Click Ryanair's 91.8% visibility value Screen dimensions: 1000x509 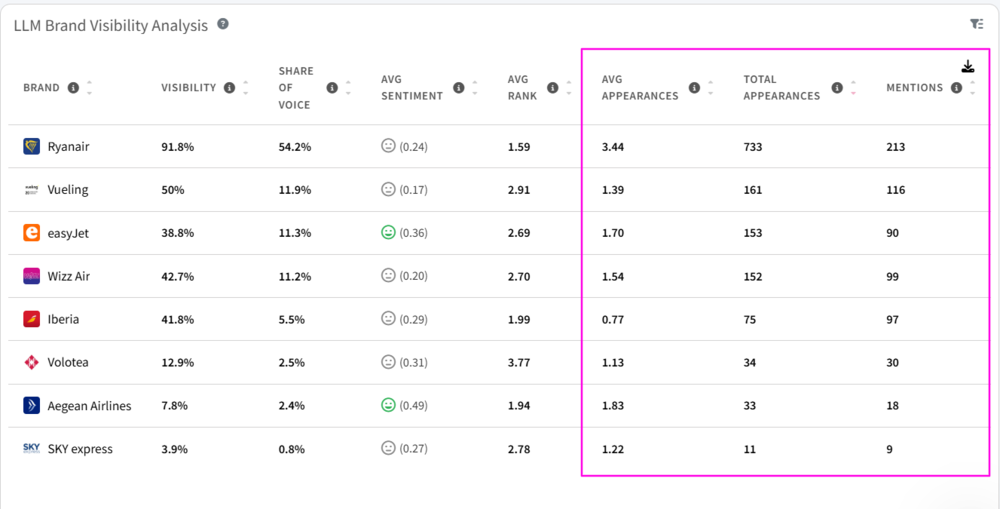[177, 147]
